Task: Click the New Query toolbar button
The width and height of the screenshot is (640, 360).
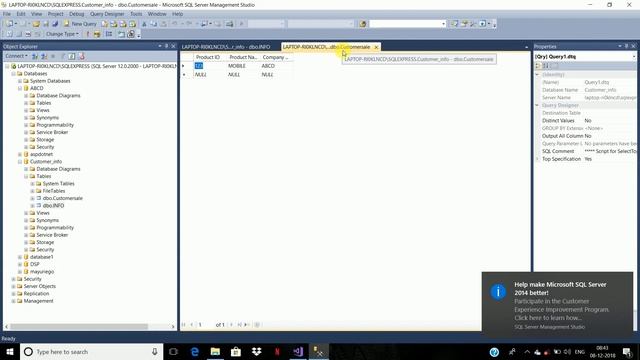Action: (x=80, y=24)
